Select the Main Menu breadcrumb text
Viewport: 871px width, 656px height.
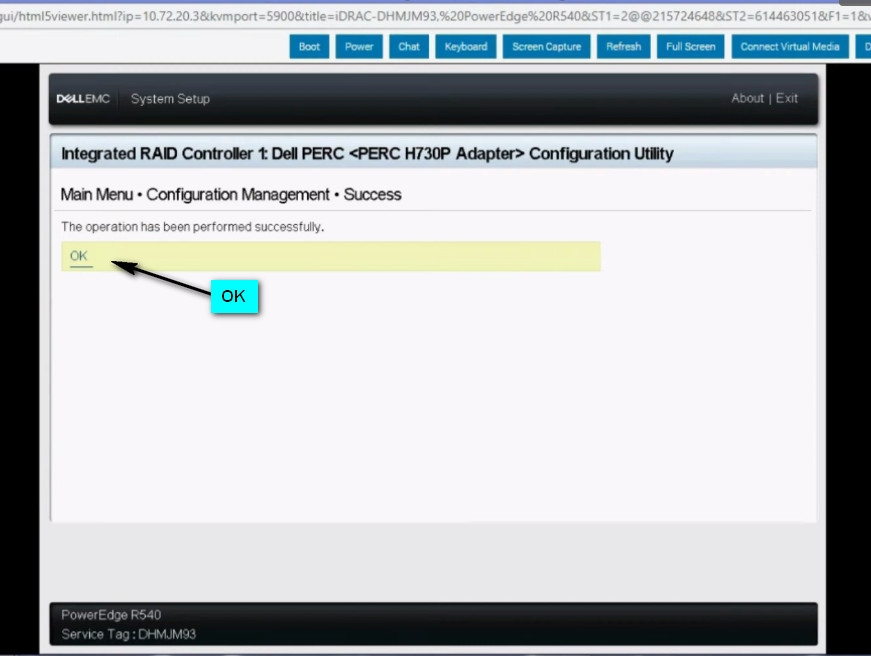(97, 194)
